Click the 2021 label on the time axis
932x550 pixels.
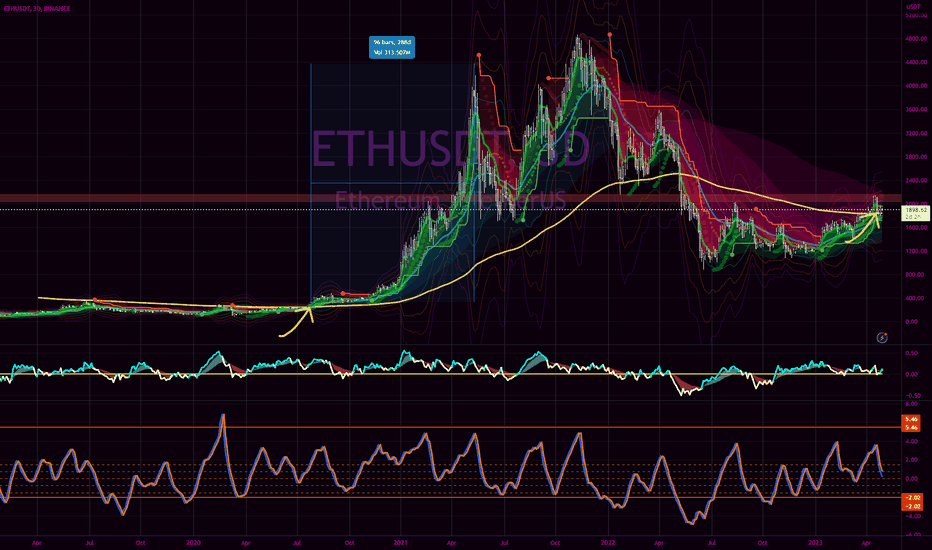[x=401, y=543]
